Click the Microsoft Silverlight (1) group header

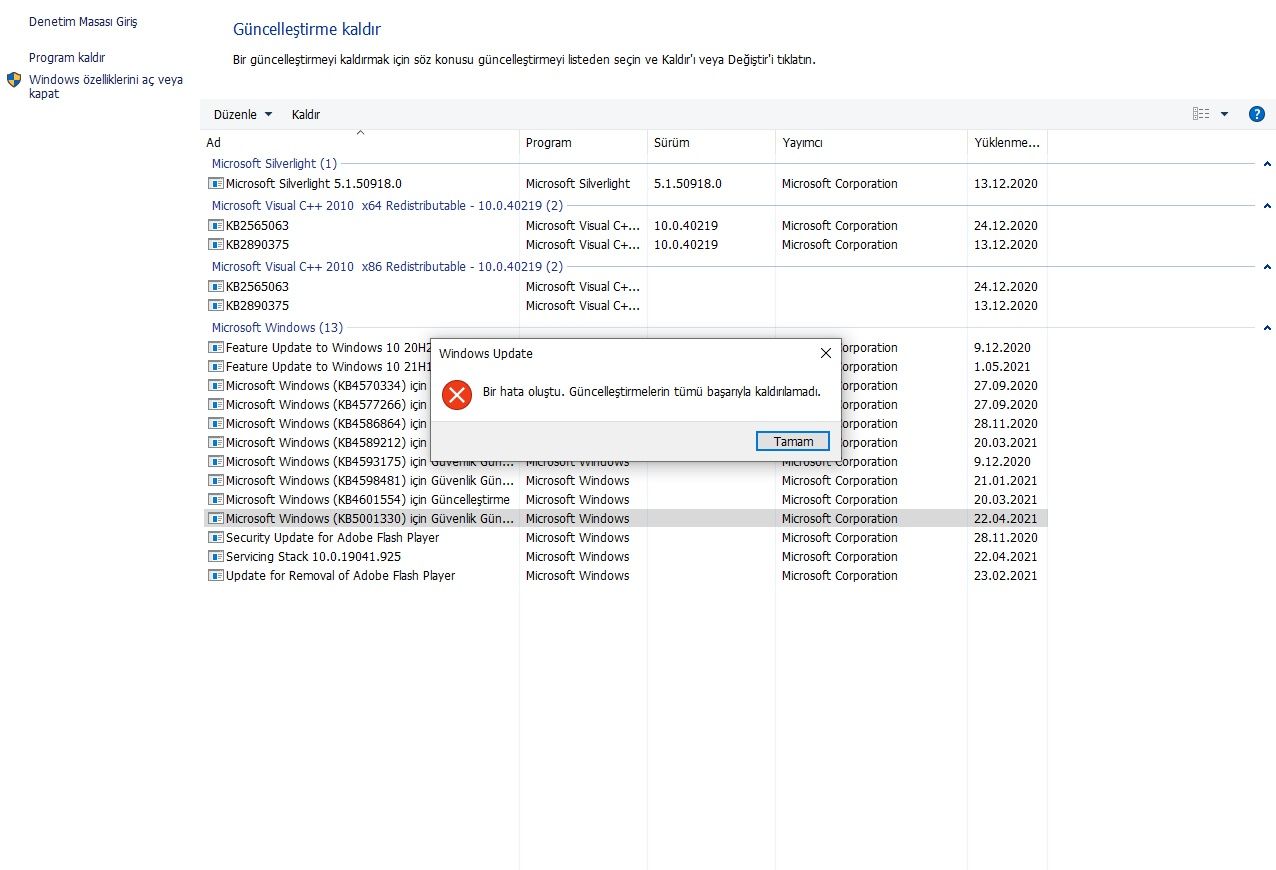[274, 164]
